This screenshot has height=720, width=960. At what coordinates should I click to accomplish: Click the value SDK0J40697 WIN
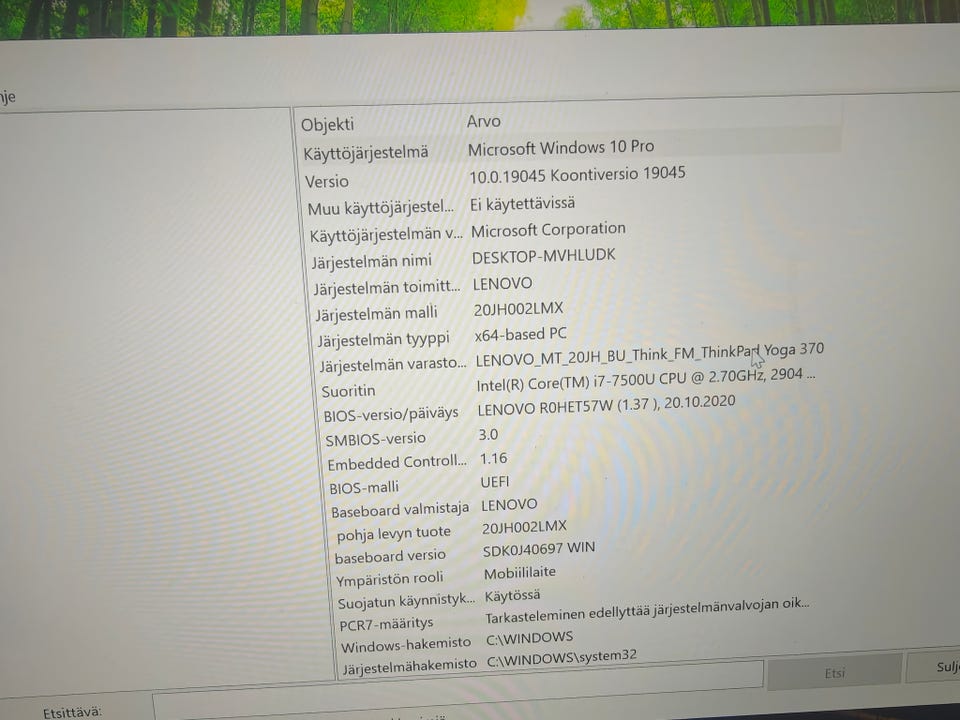[539, 549]
